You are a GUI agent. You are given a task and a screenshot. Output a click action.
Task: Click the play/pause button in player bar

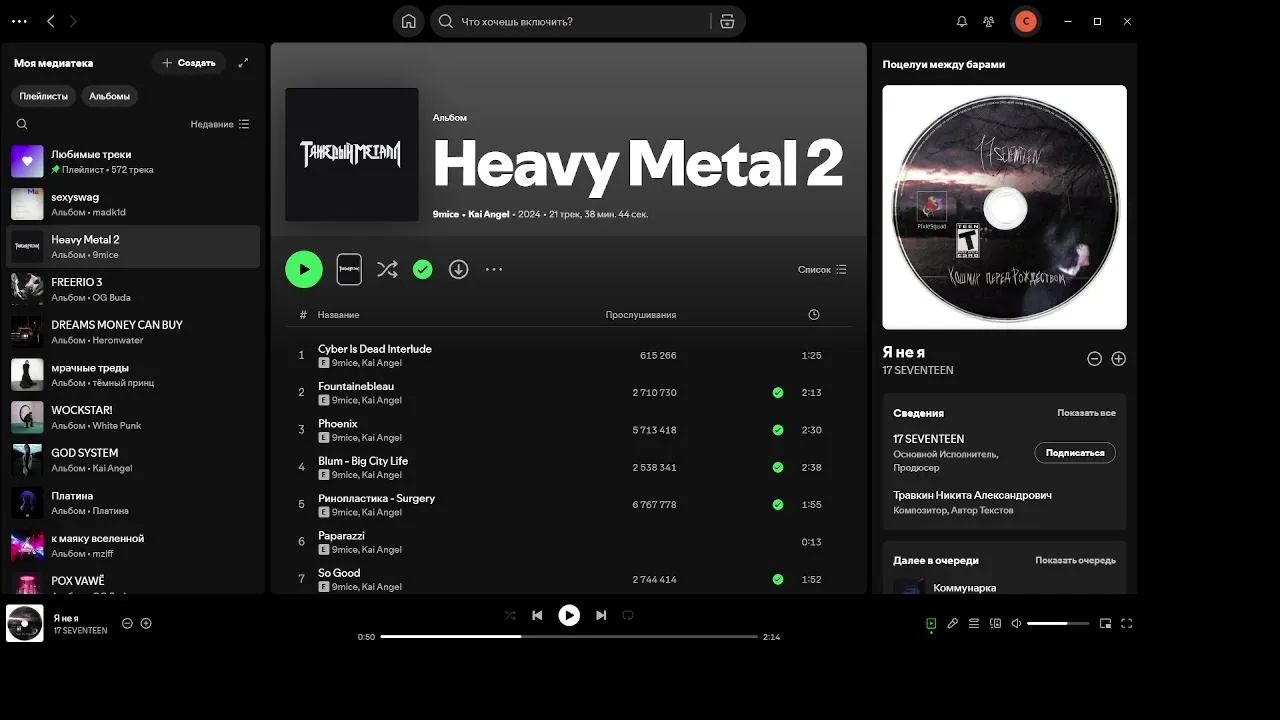[x=569, y=615]
